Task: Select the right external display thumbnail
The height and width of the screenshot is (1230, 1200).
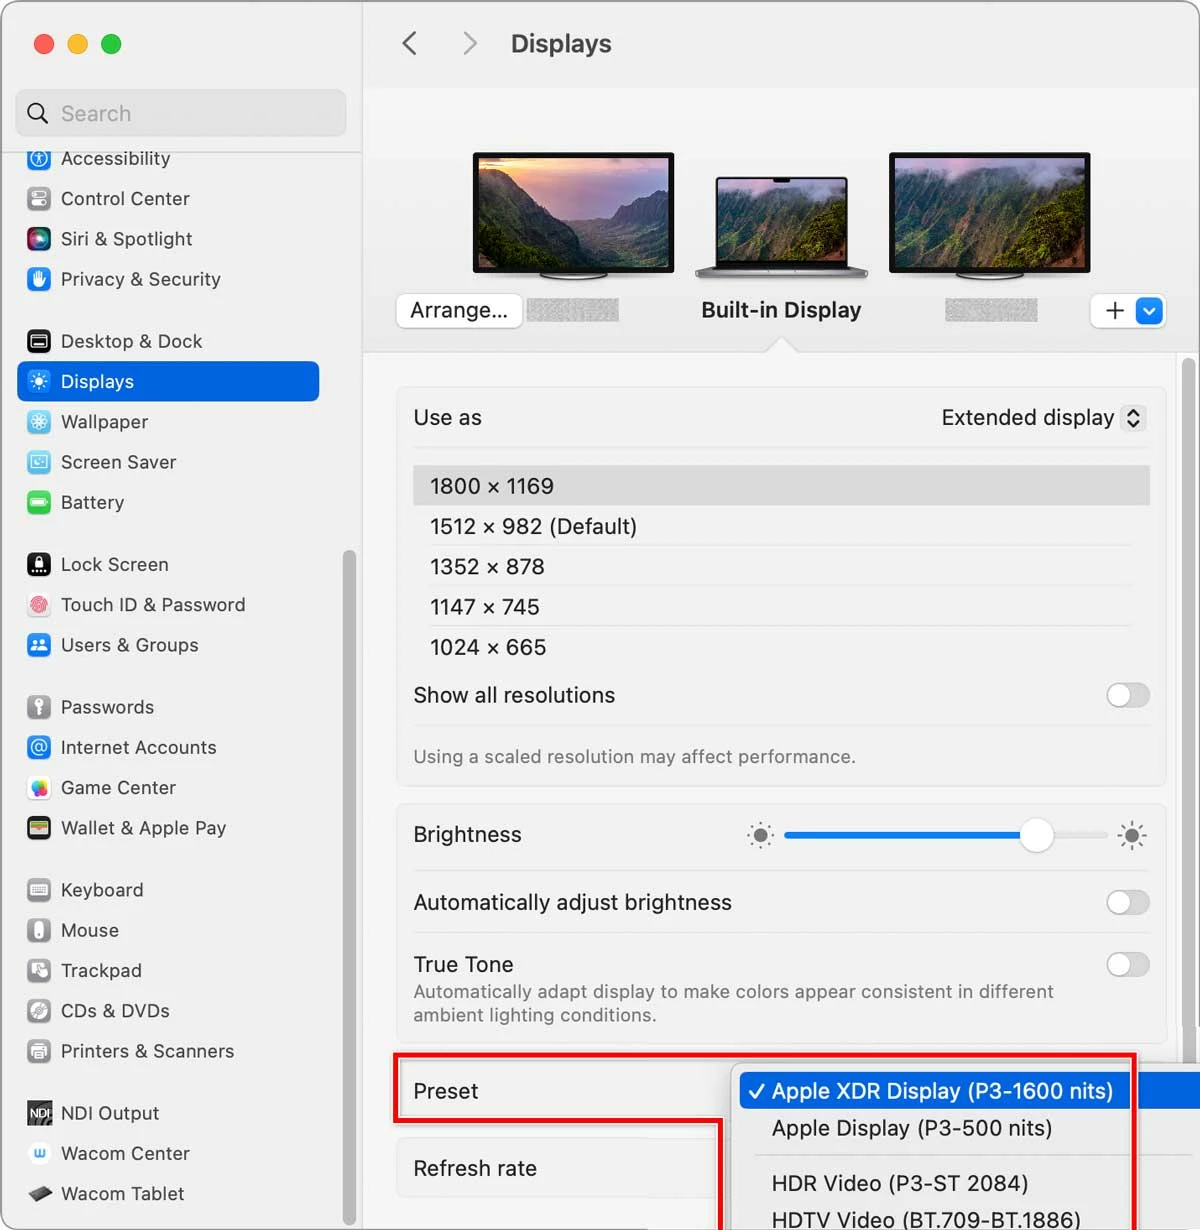Action: (989, 215)
